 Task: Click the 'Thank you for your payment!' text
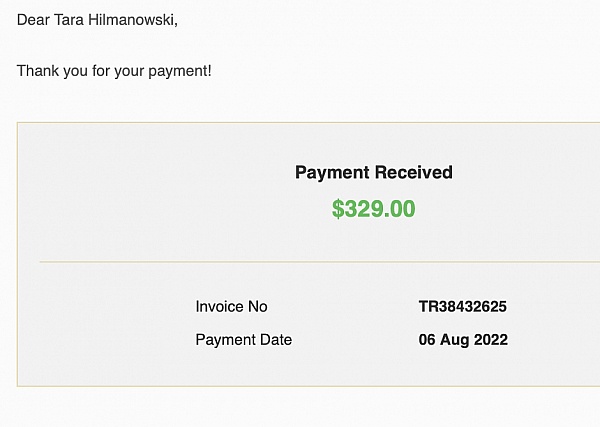tap(114, 71)
